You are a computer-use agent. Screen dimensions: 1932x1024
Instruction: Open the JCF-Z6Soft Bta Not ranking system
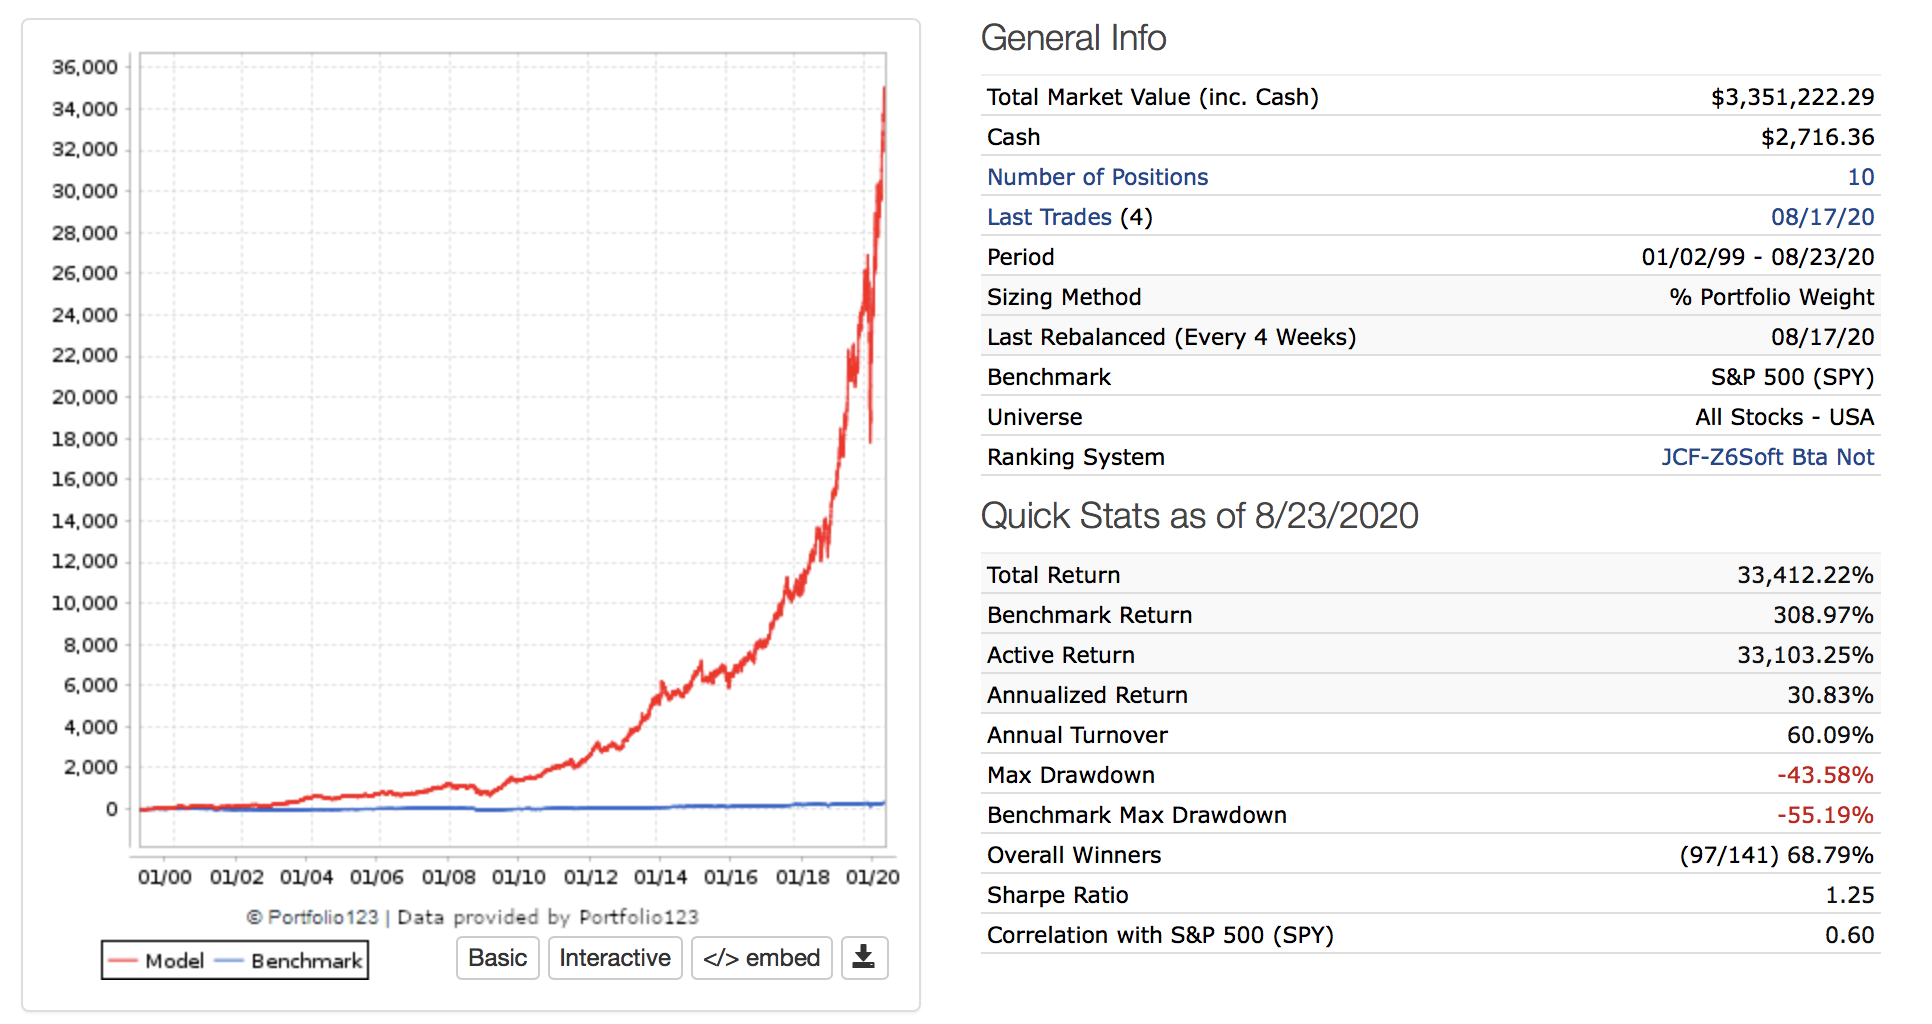(x=1767, y=457)
